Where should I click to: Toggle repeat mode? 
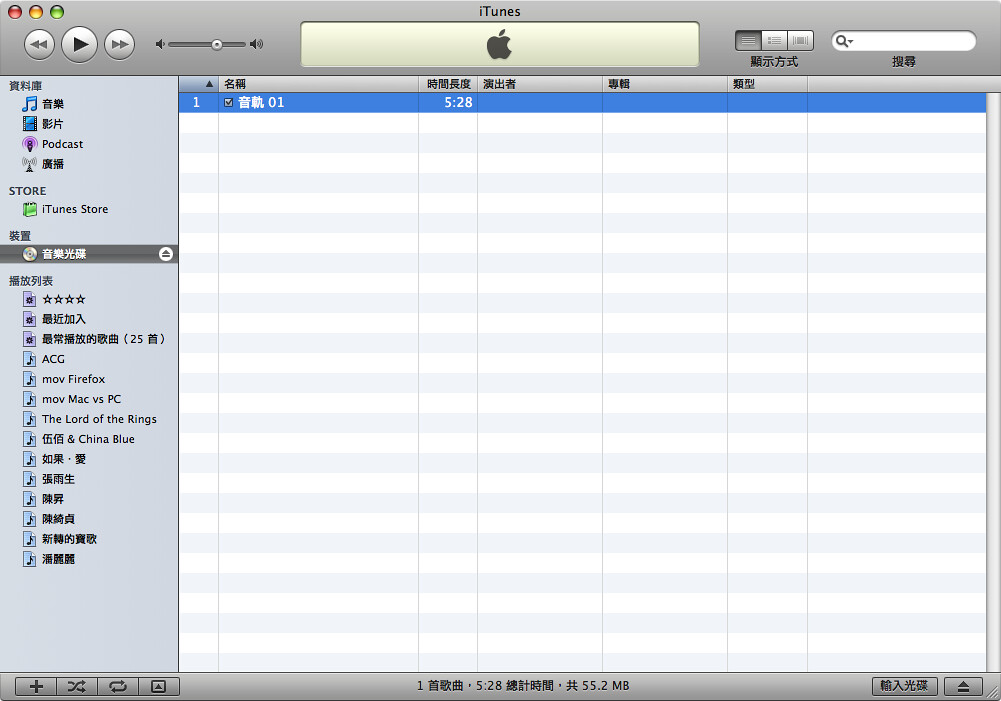(x=117, y=686)
